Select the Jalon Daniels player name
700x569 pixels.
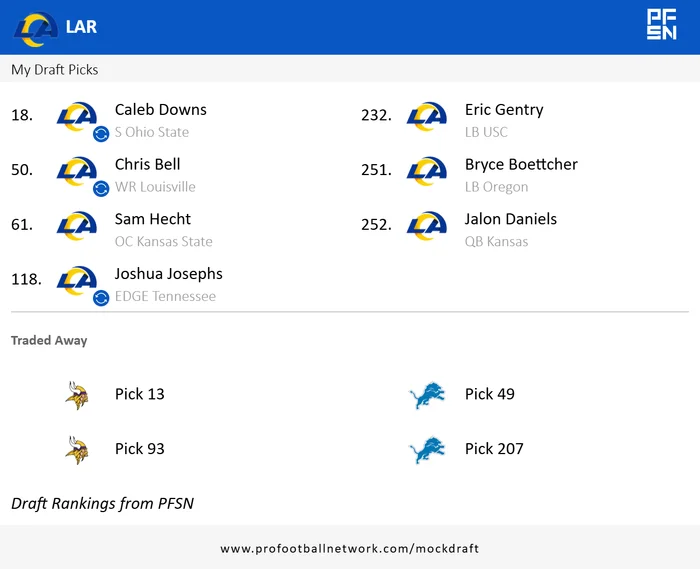point(511,219)
